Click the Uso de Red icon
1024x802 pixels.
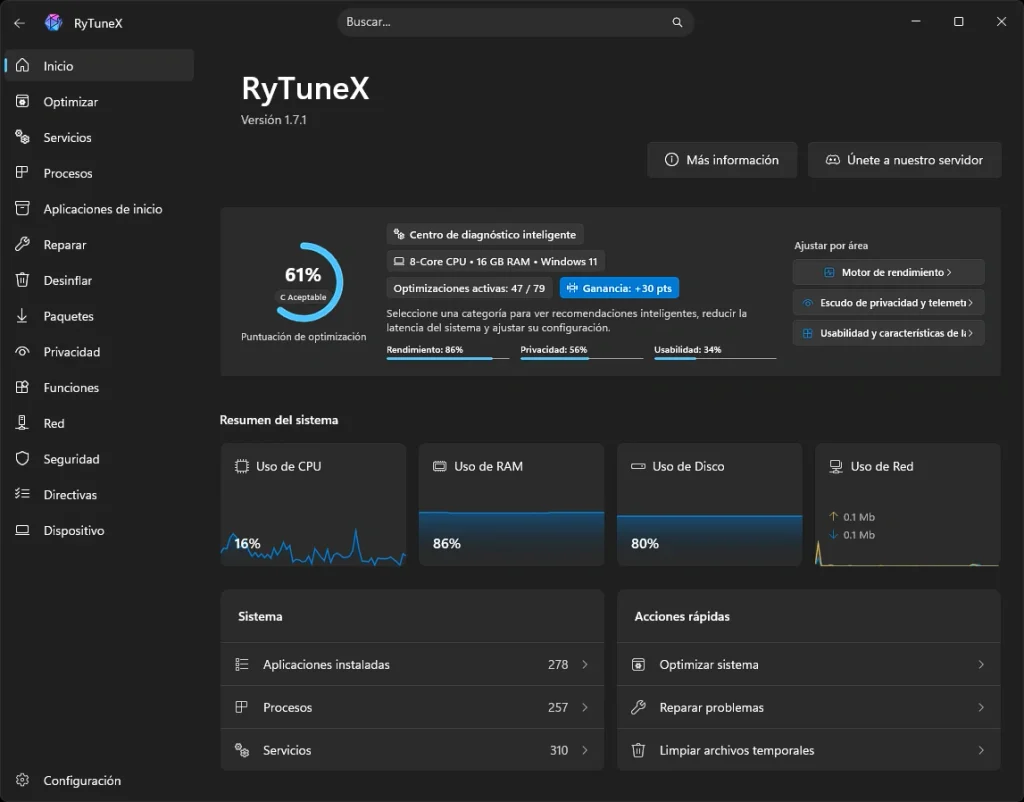coord(836,466)
